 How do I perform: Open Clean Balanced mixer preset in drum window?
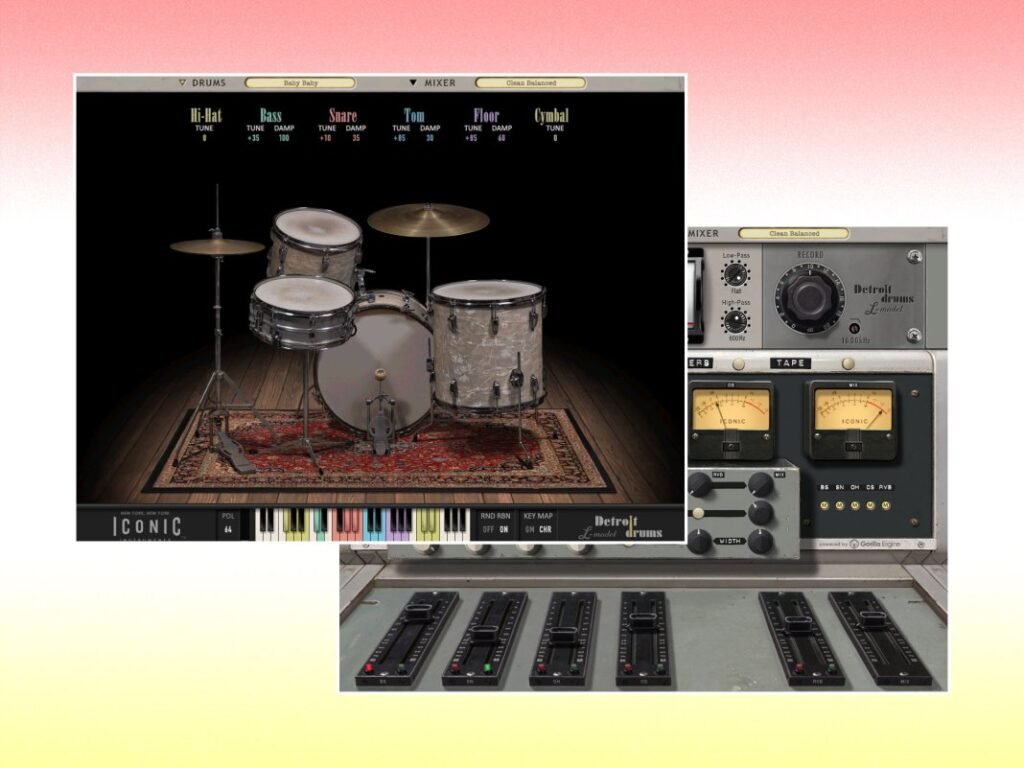(531, 83)
